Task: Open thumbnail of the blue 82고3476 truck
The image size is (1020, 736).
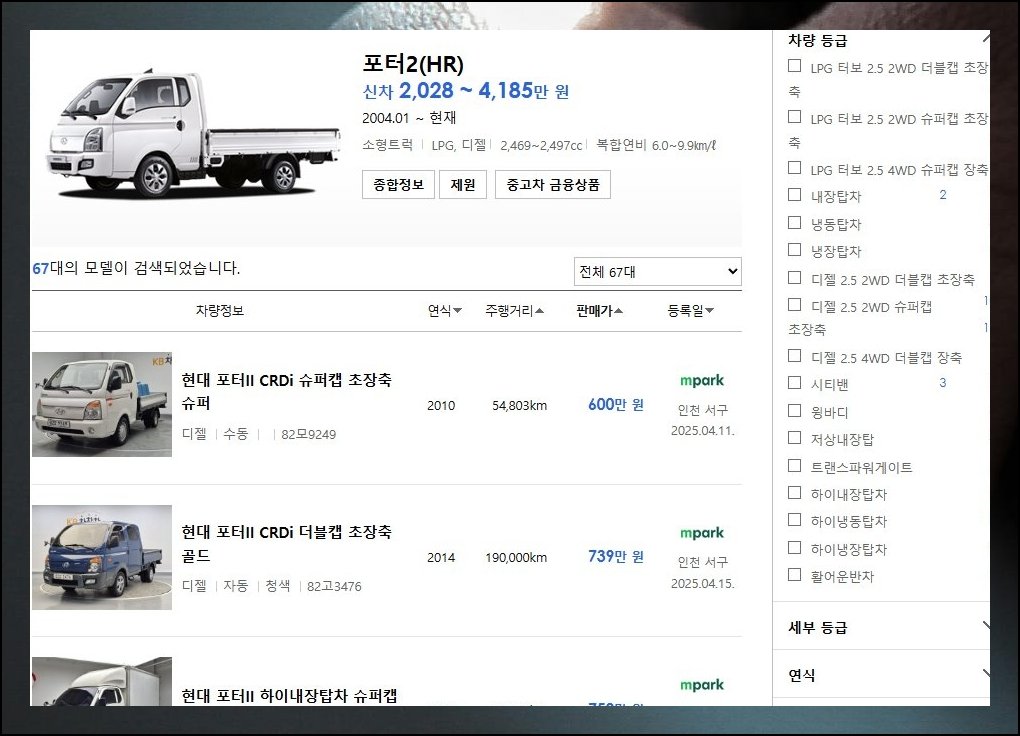Action: 102,557
